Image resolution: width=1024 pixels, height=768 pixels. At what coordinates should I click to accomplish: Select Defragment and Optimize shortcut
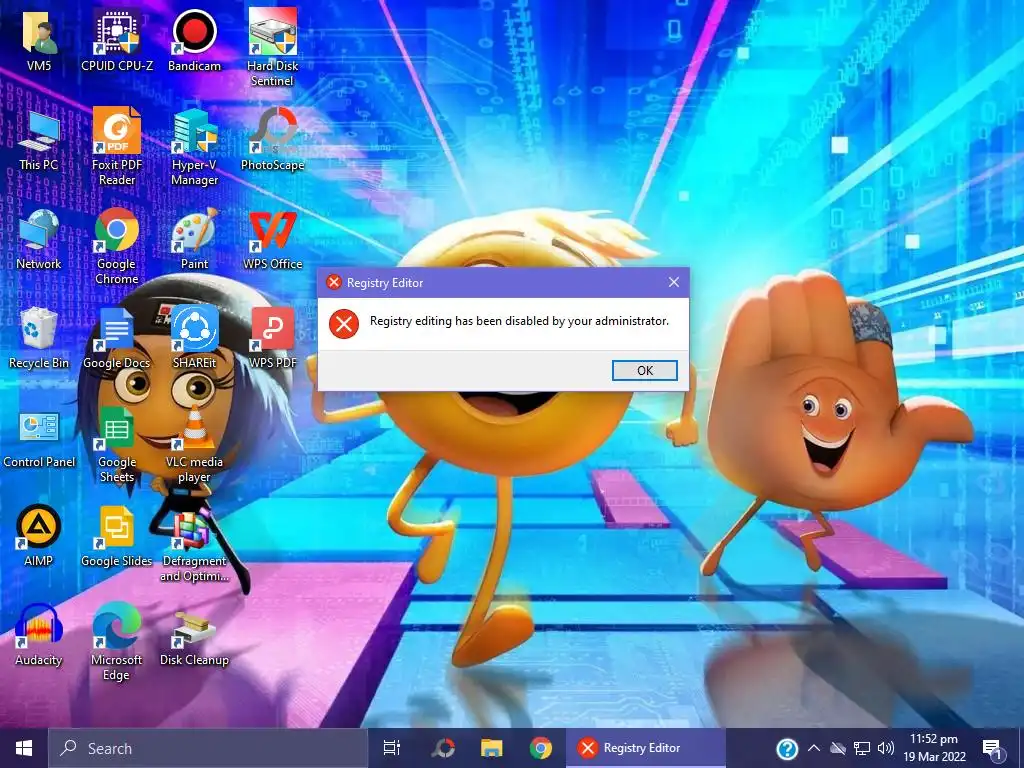[x=194, y=544]
